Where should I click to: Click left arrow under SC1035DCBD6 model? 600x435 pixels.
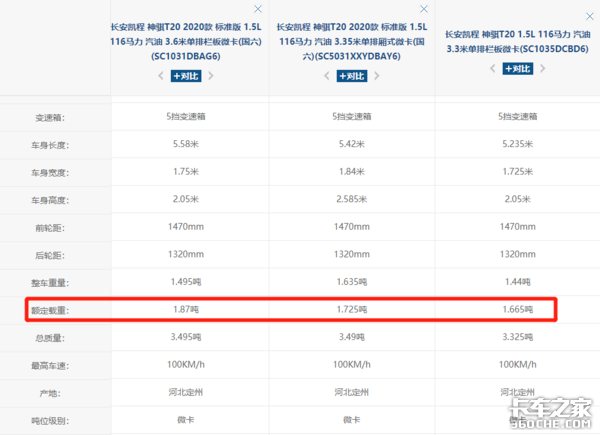pos(493,68)
